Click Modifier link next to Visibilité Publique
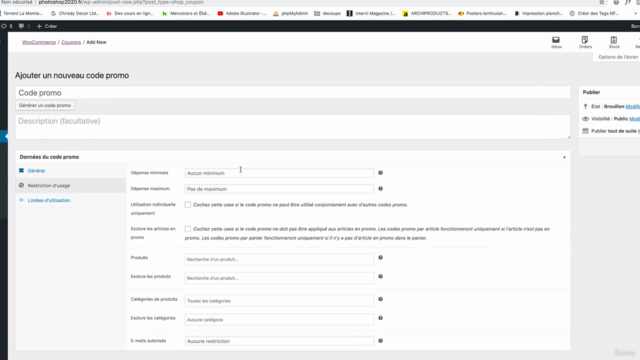 [634, 119]
